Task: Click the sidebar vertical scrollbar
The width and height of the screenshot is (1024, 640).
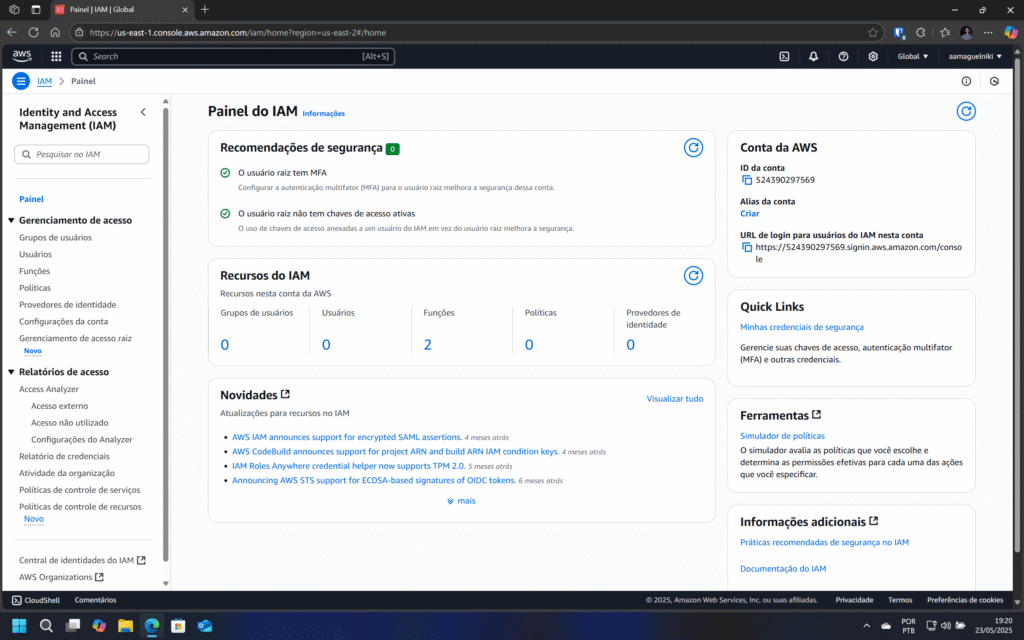Action: coord(165,333)
